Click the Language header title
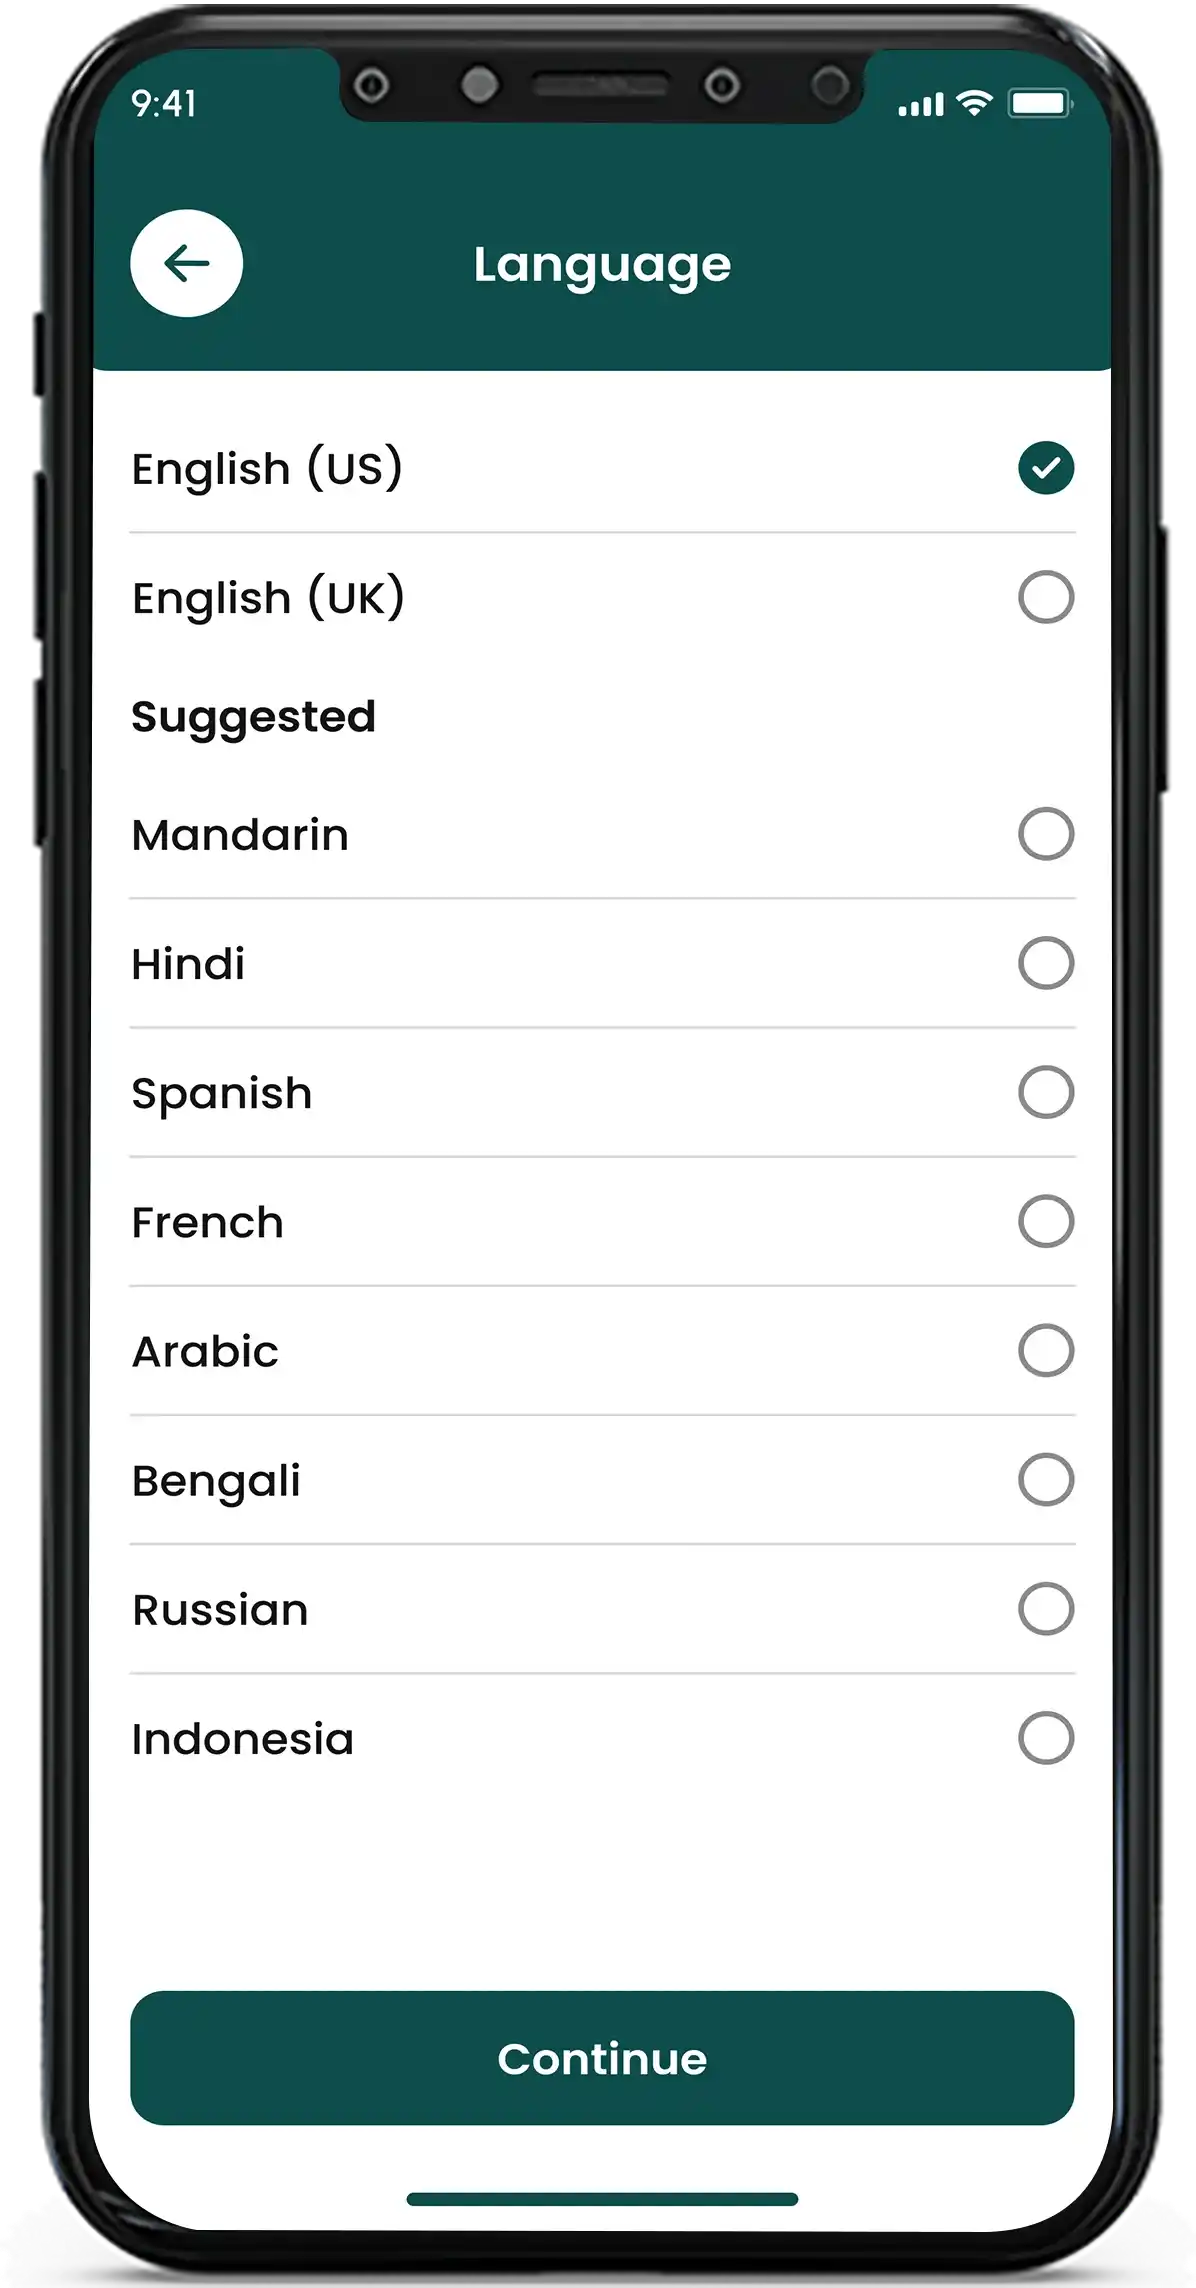The image size is (1196, 2288). pos(602,265)
